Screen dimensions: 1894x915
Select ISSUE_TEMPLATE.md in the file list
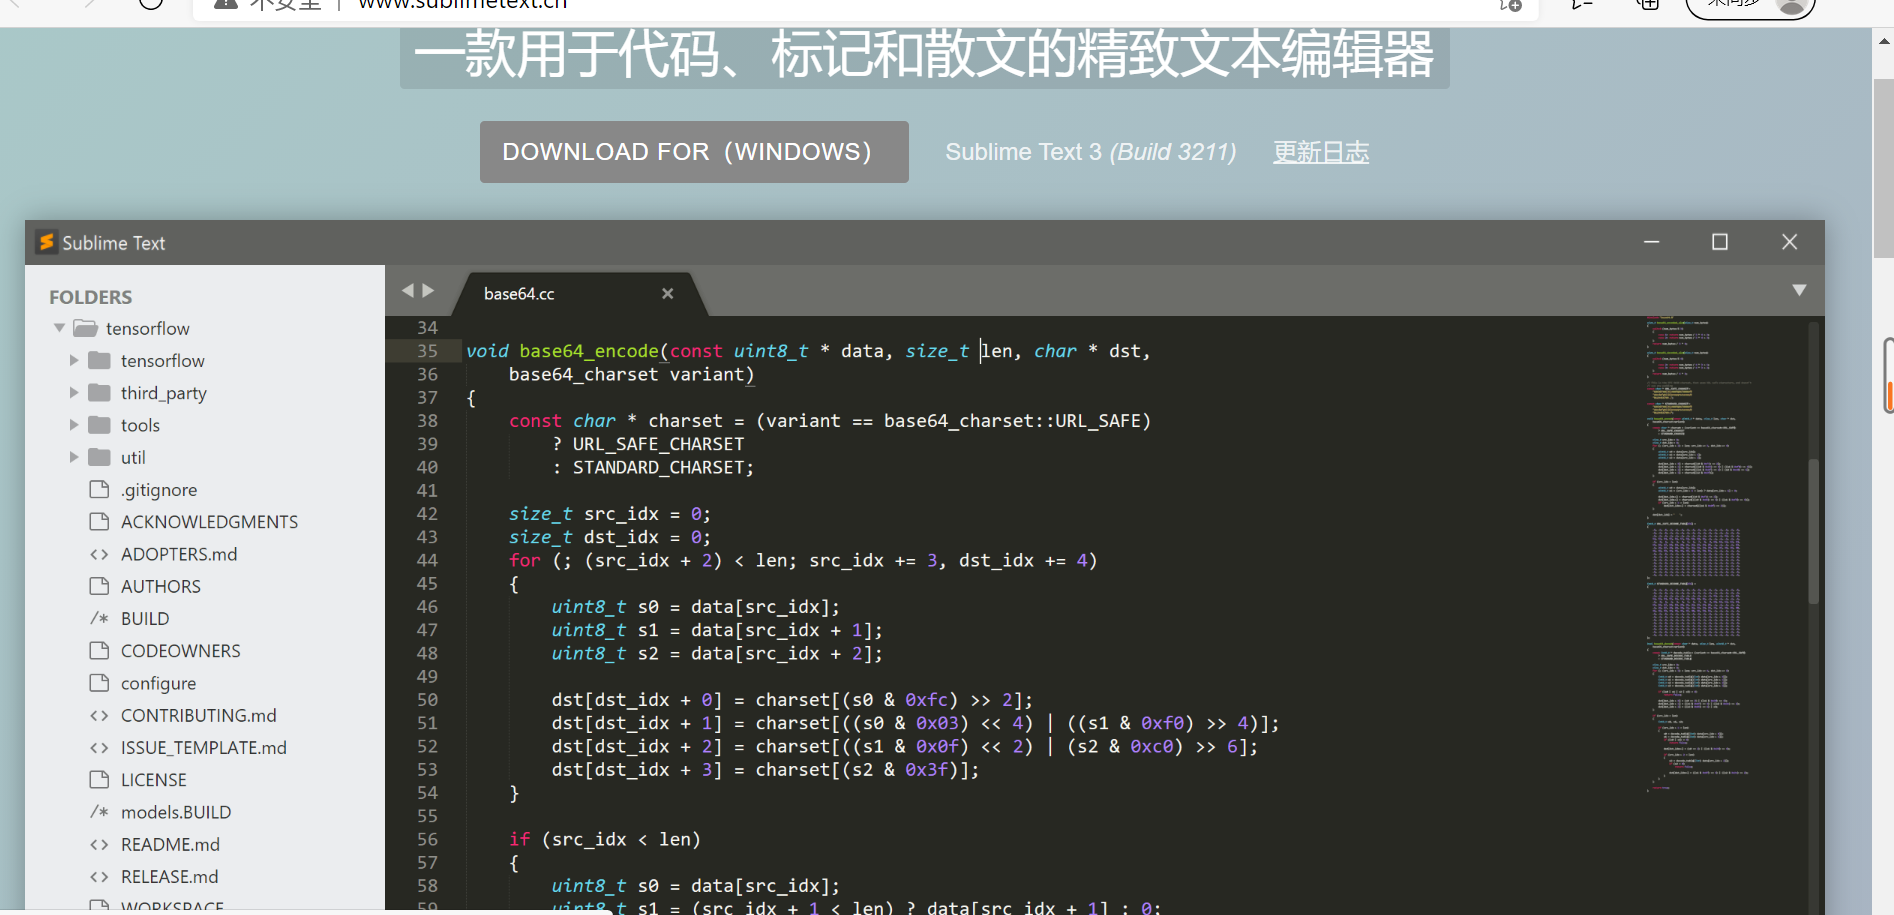(204, 747)
